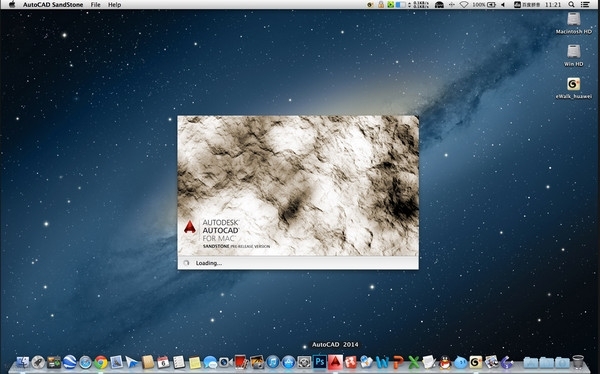600x374 pixels.
Task: Open the AutoCAD SandStone app menu
Action: (53, 5)
